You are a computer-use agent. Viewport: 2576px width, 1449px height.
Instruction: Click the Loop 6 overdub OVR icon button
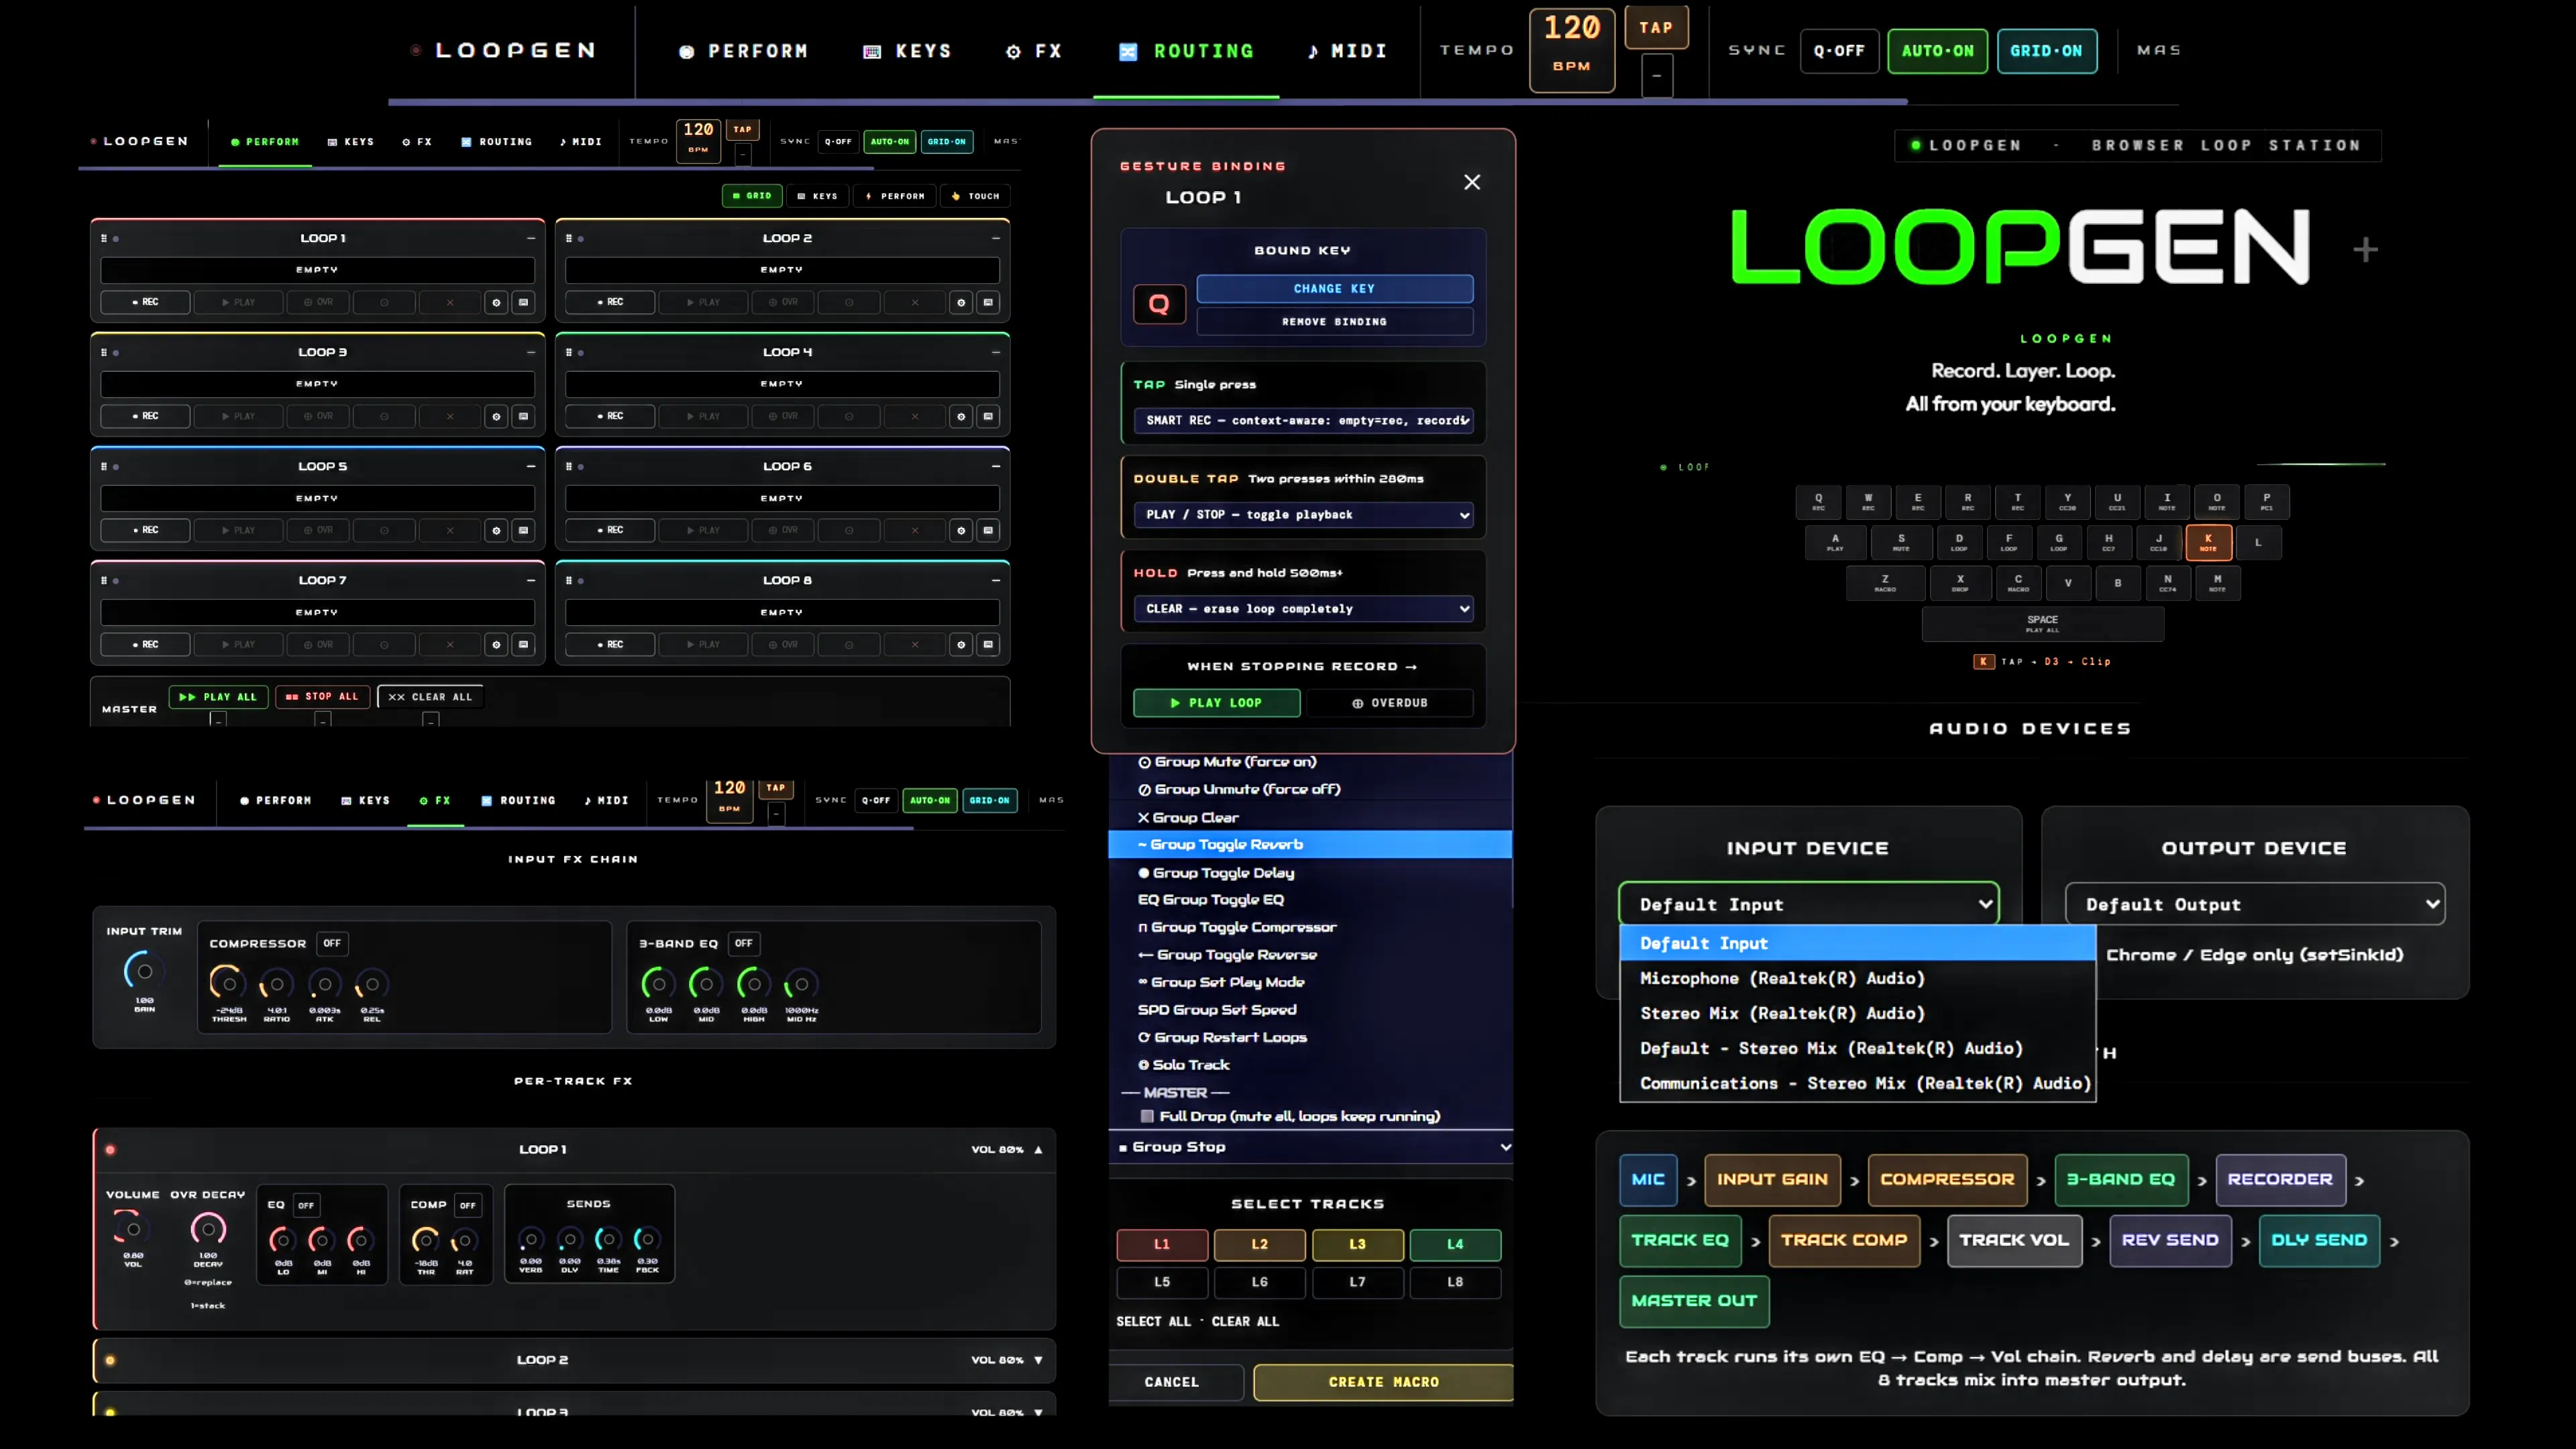click(x=783, y=530)
